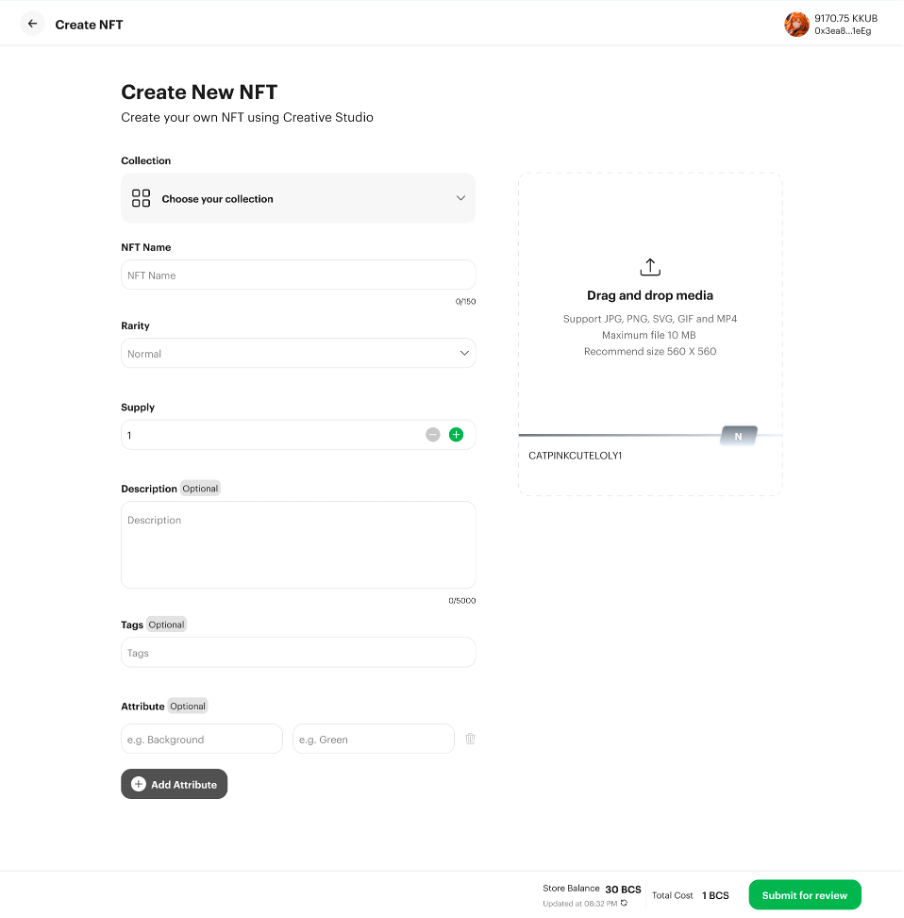Click the collection grid icon

(141, 198)
